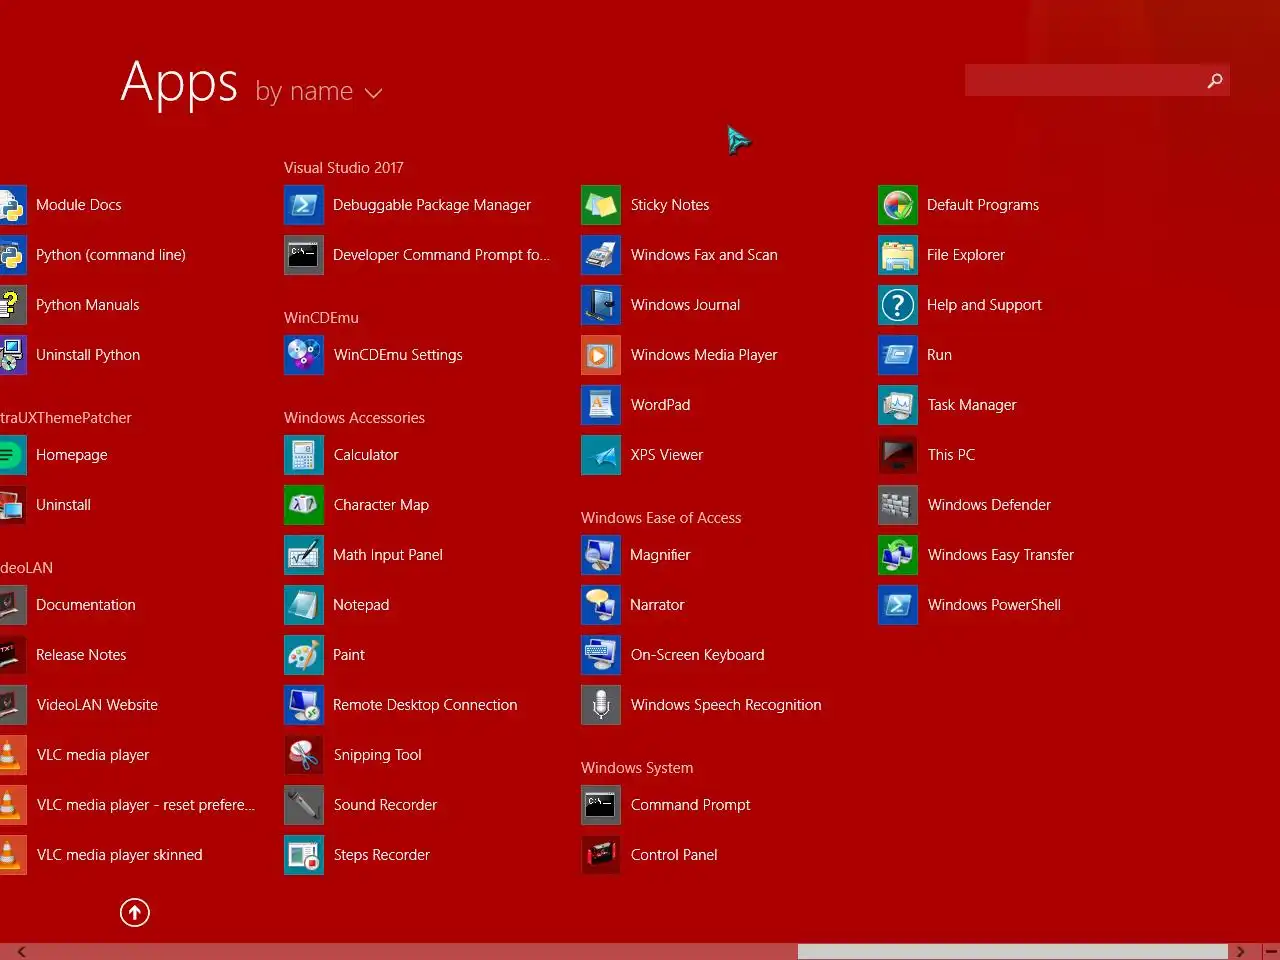Launch Task Manager icon
Image resolution: width=1280 pixels, height=960 pixels.
(898, 405)
